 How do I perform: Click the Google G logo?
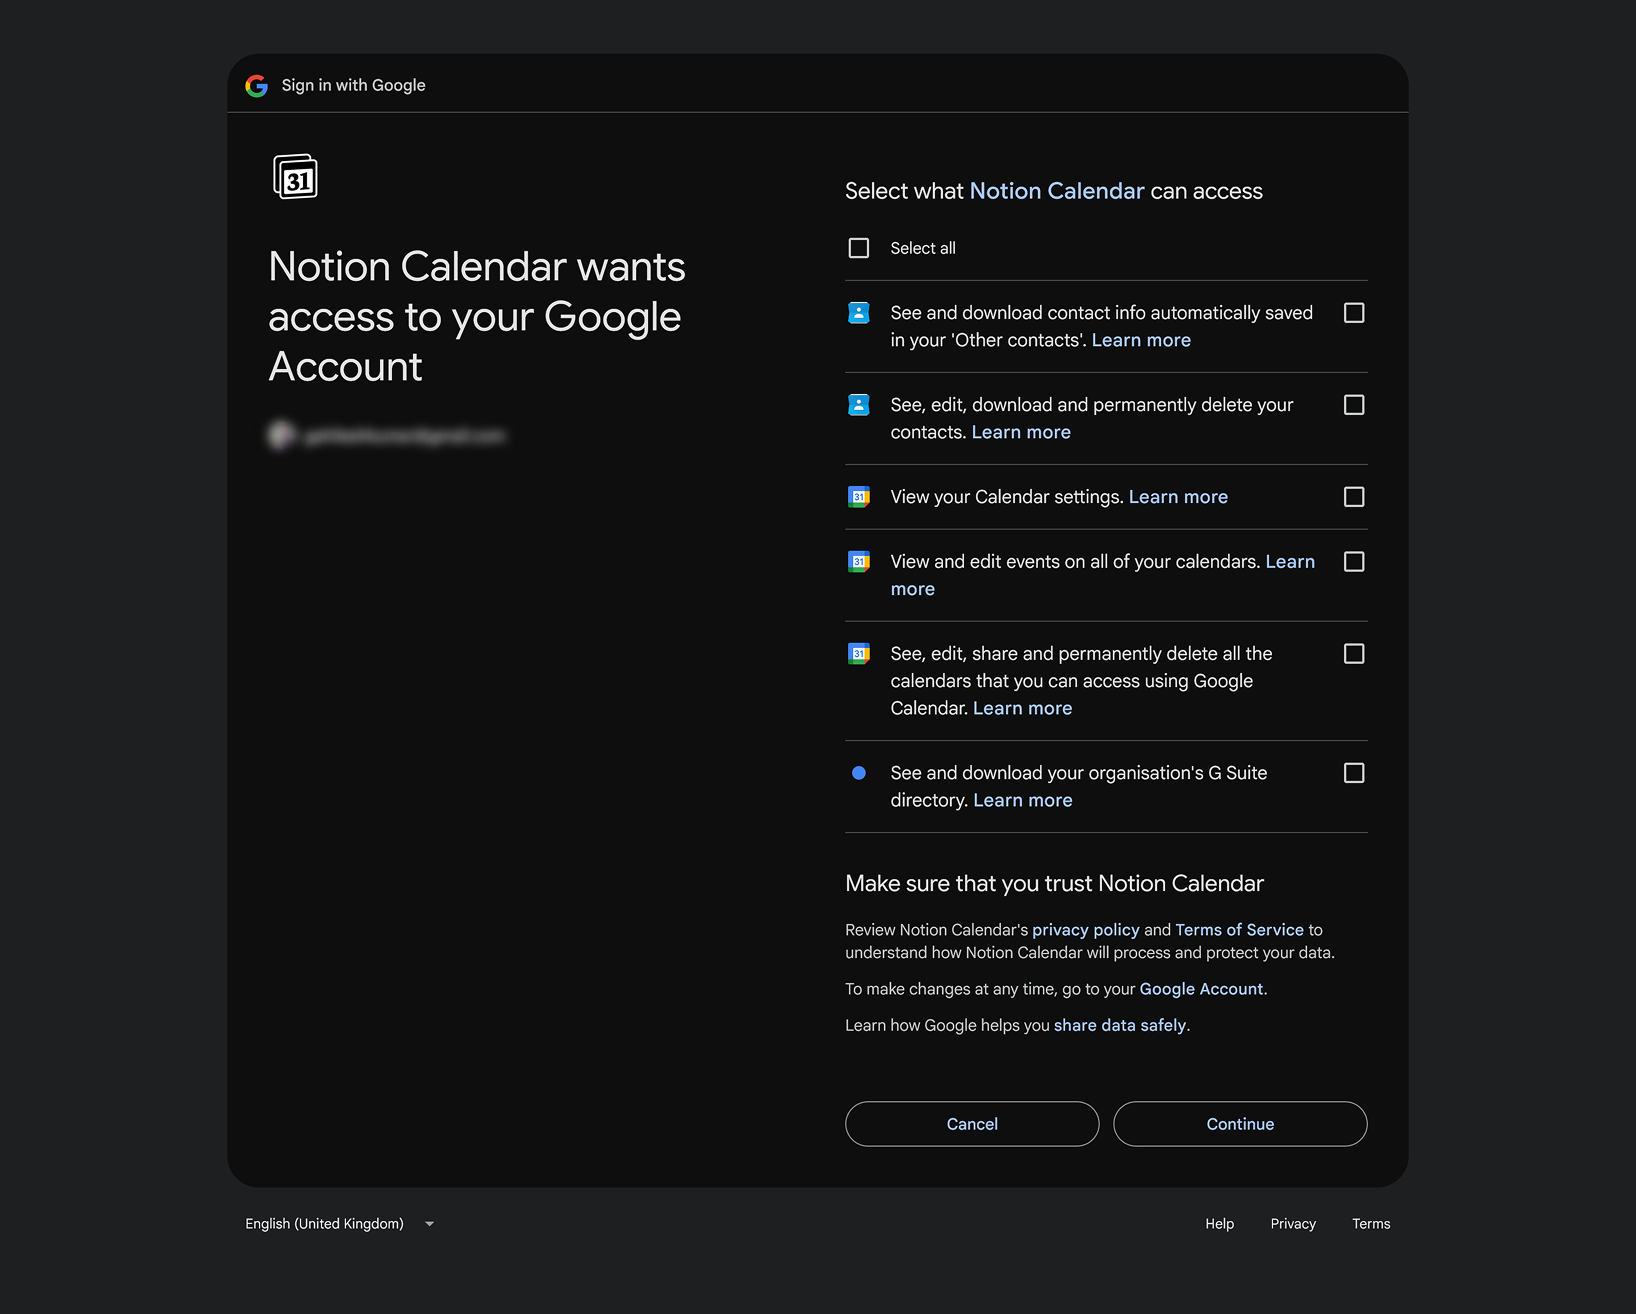tap(257, 85)
